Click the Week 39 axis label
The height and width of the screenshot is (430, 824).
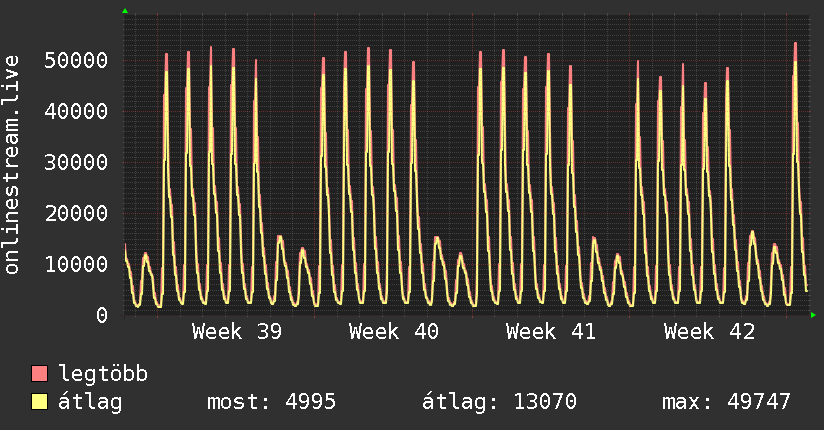(237, 332)
